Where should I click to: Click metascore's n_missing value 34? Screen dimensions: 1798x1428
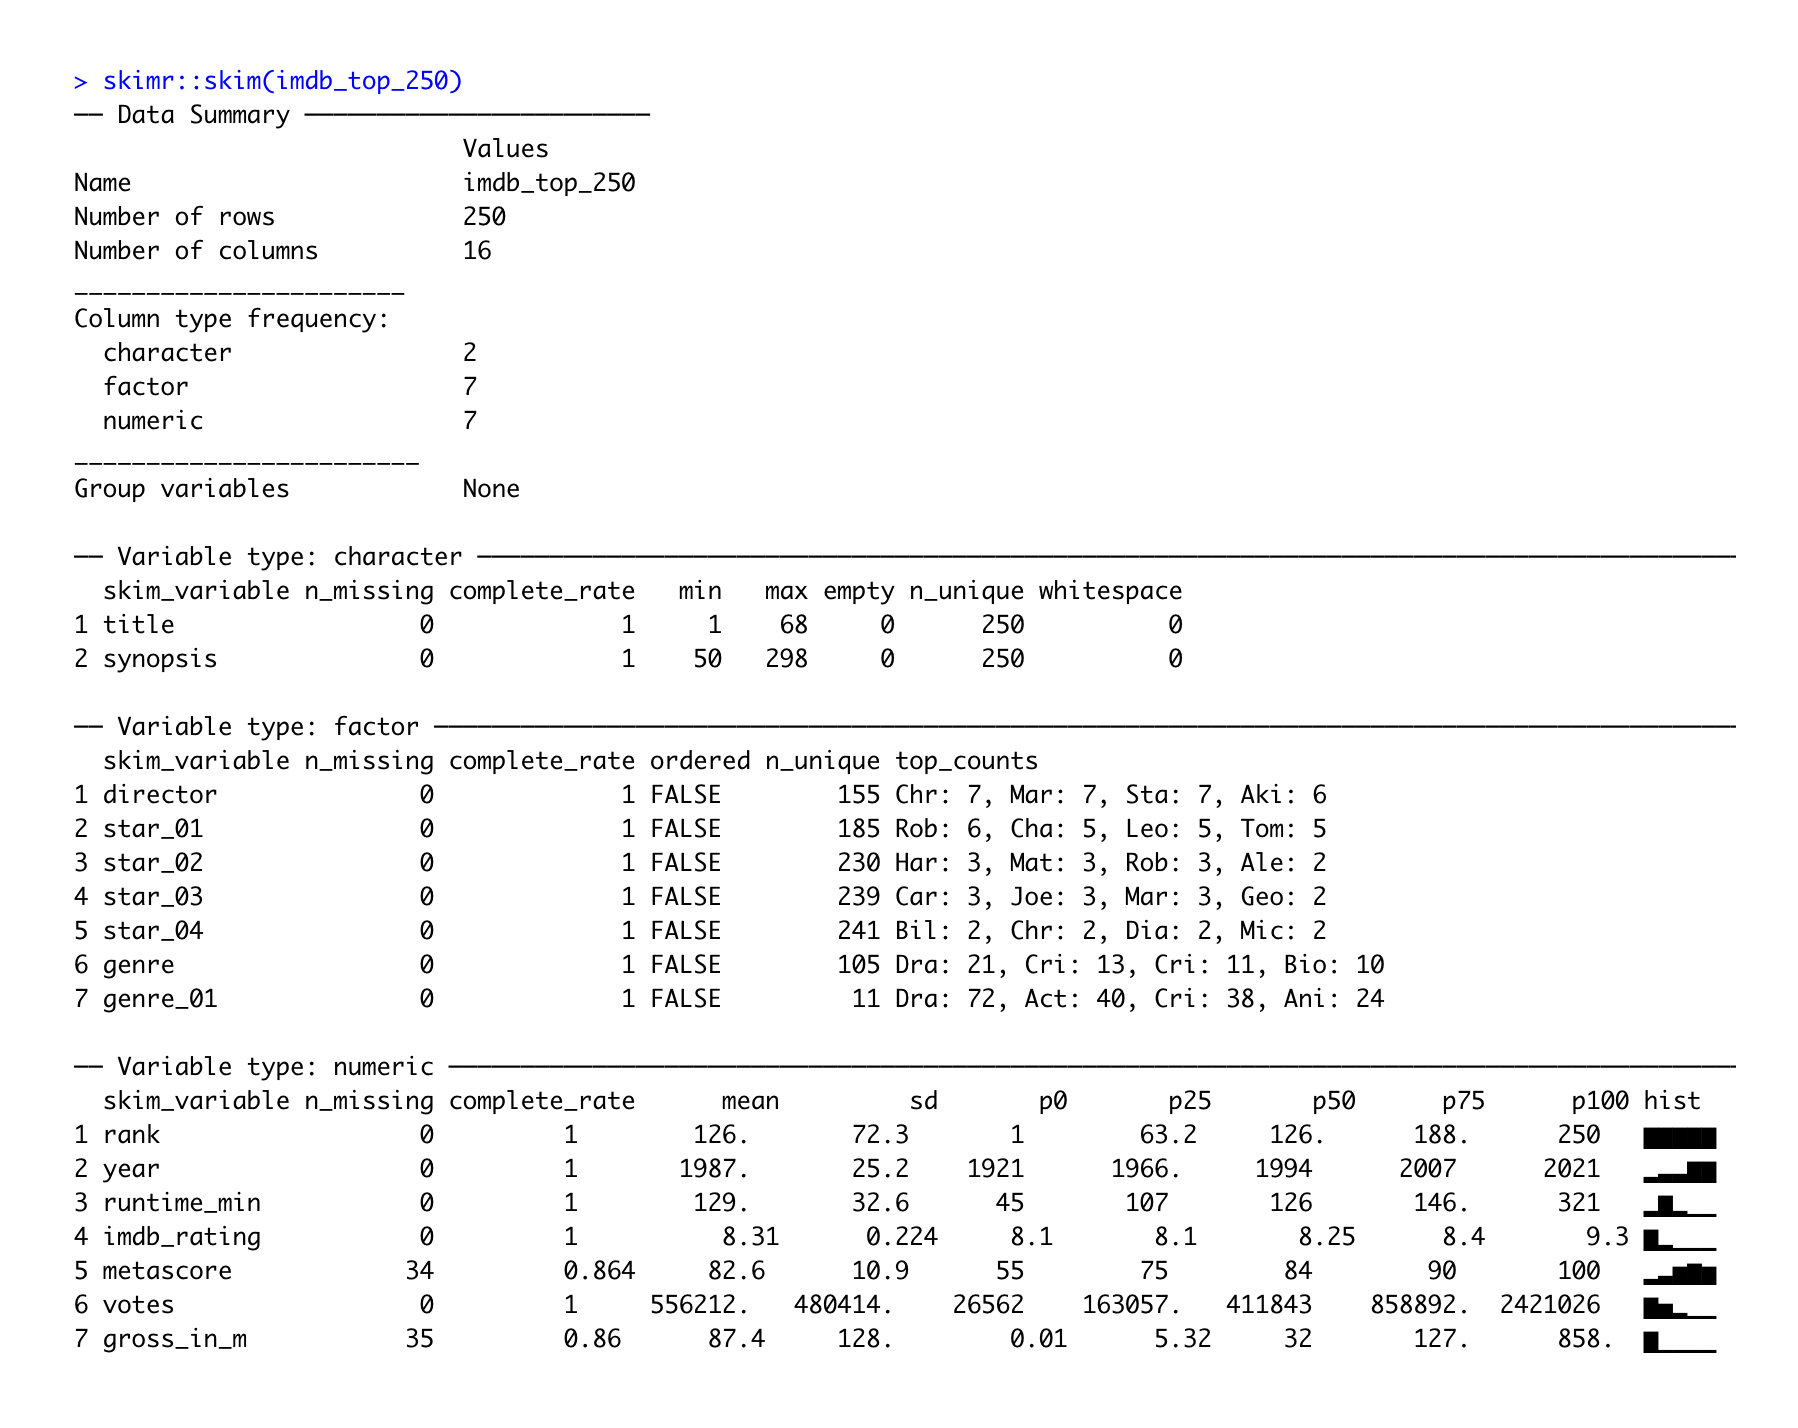419,1271
